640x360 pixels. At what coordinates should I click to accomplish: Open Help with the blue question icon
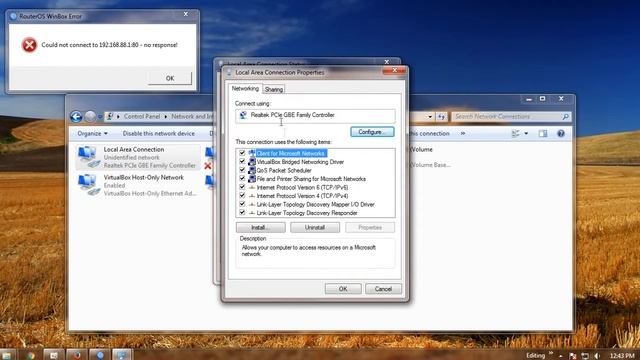click(x=561, y=133)
